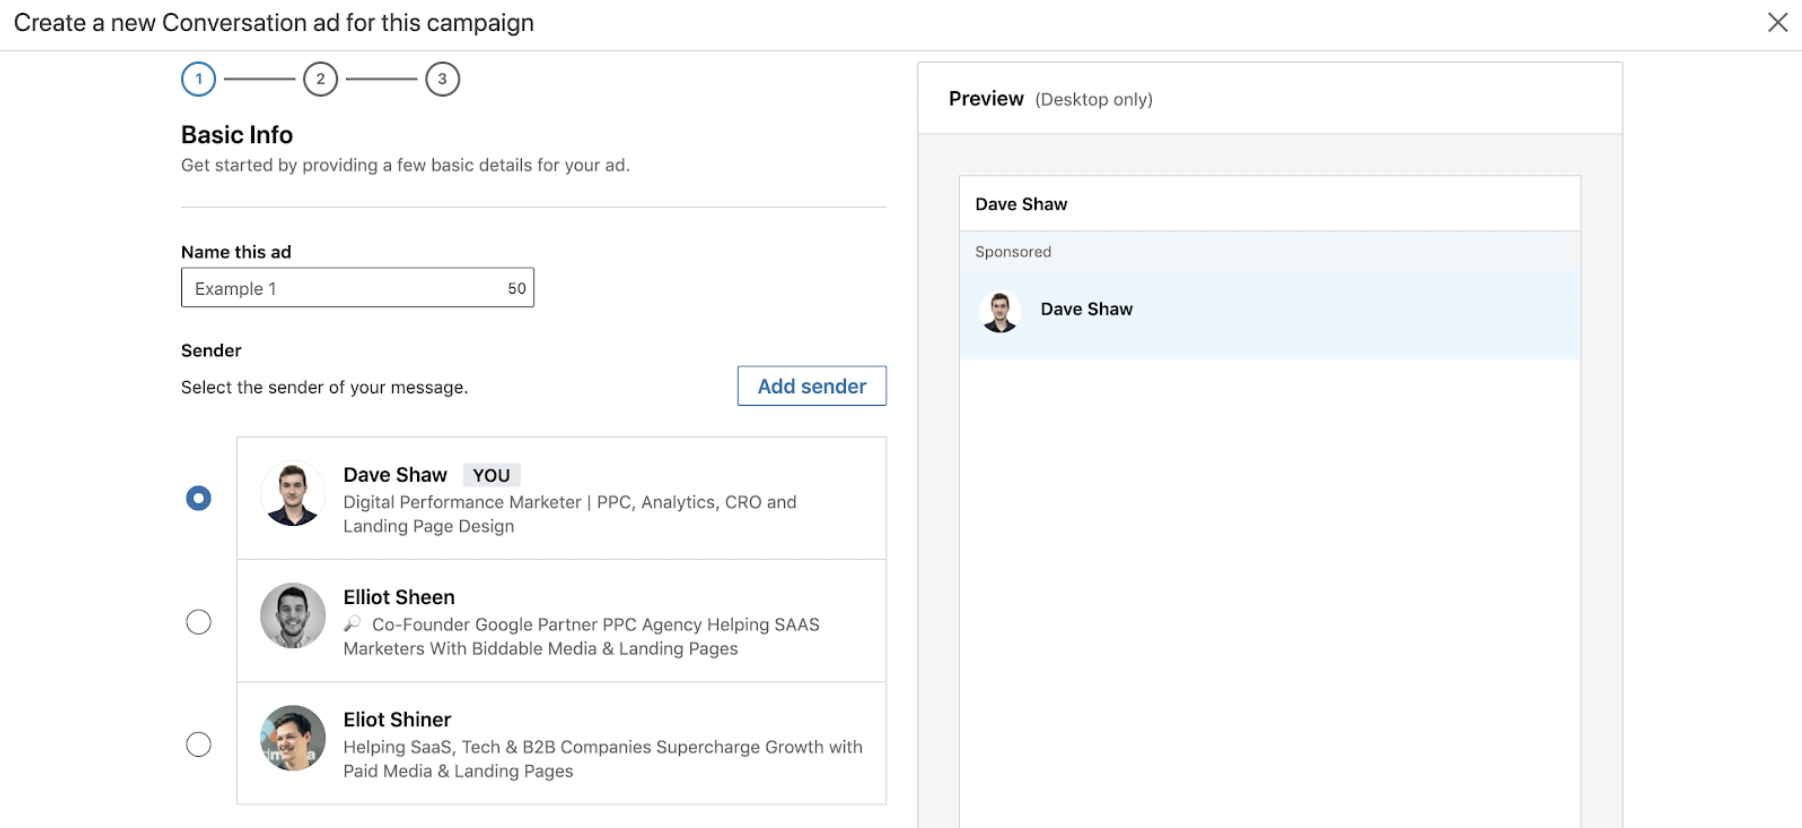Click Eliot Shiner's name in sender list
Viewport: 1802px width, 828px height.
397,719
